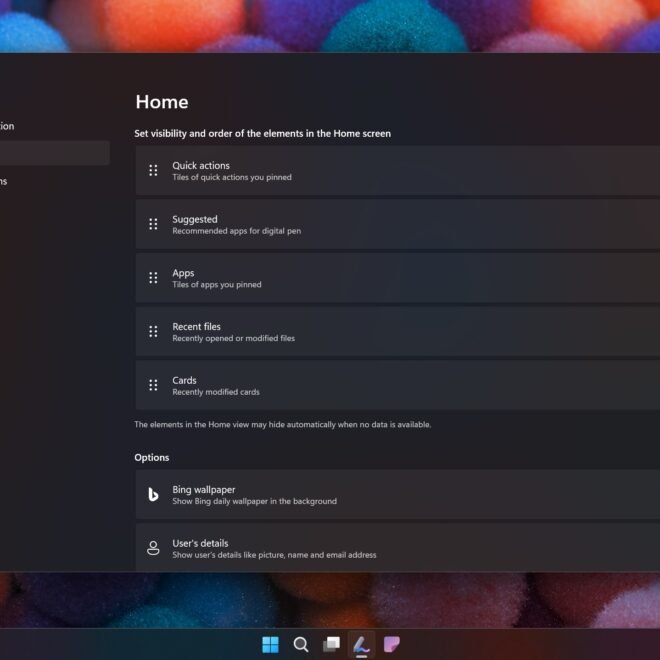Open taskbar Search magnifier
This screenshot has height=660, width=660.
(x=301, y=644)
